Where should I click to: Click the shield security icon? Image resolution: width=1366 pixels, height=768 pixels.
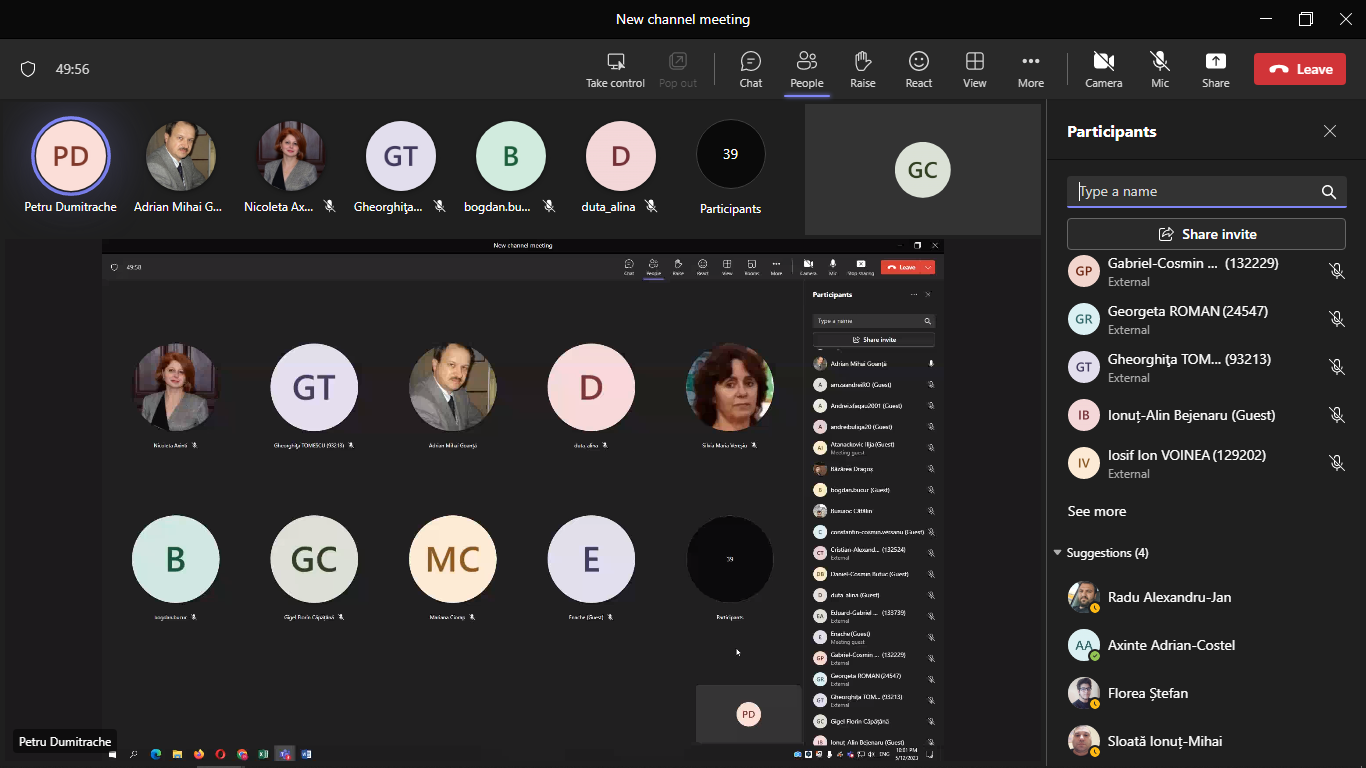tap(28, 69)
